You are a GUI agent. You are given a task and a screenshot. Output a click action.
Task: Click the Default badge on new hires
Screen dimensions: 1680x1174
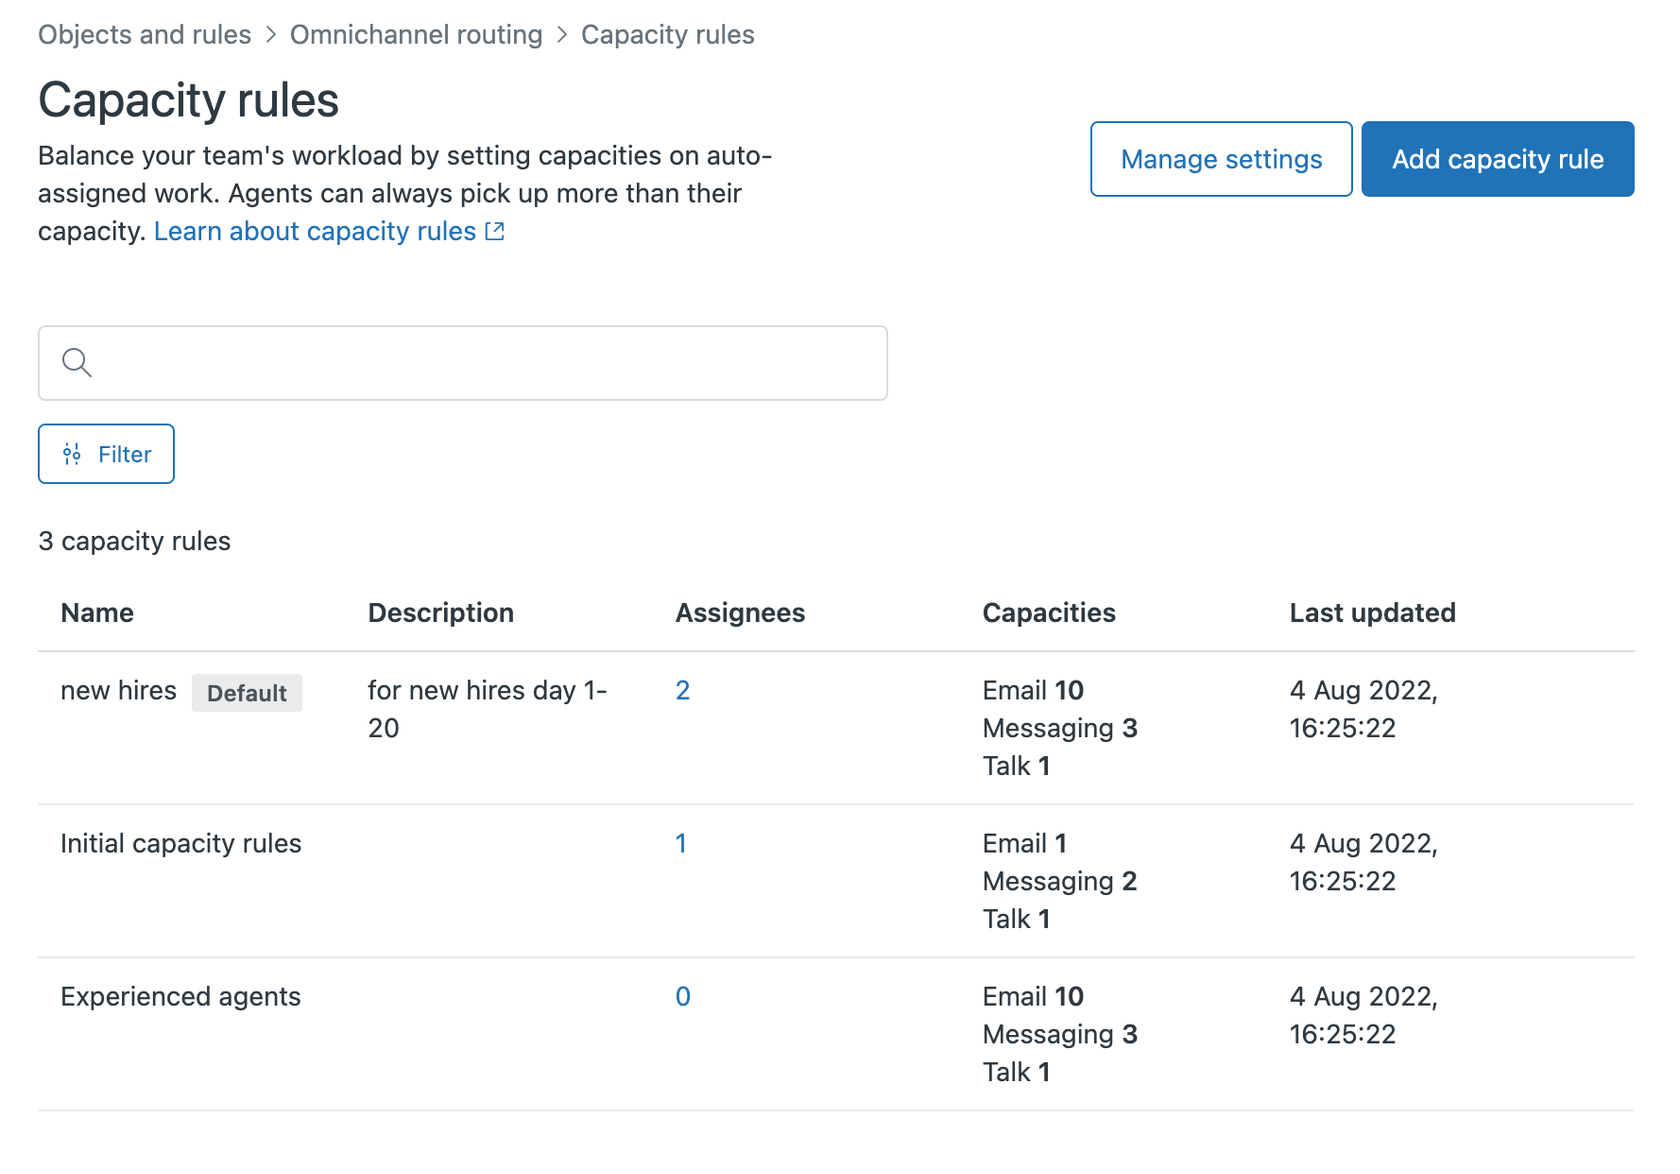click(x=247, y=692)
